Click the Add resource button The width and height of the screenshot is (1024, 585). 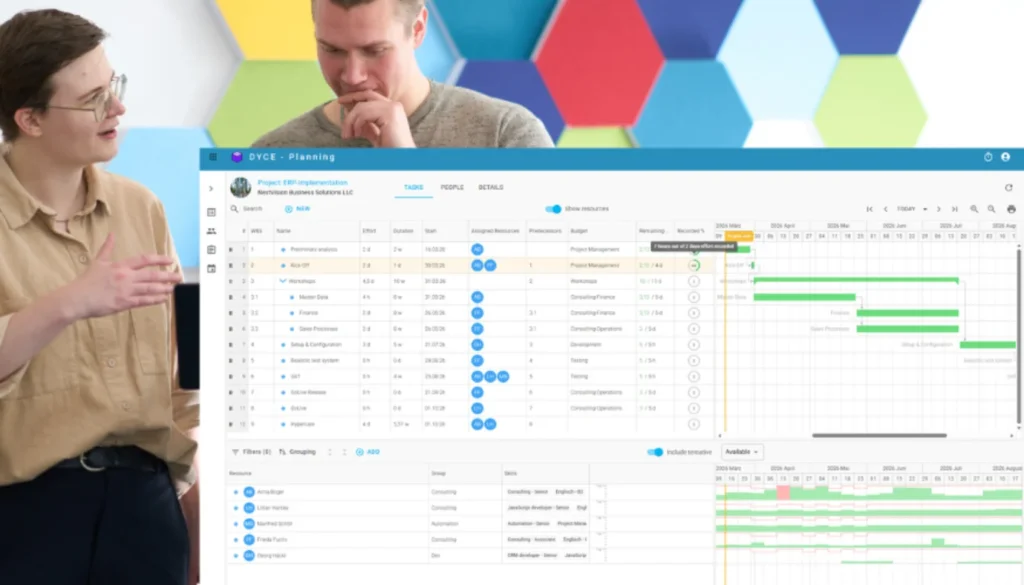368,452
